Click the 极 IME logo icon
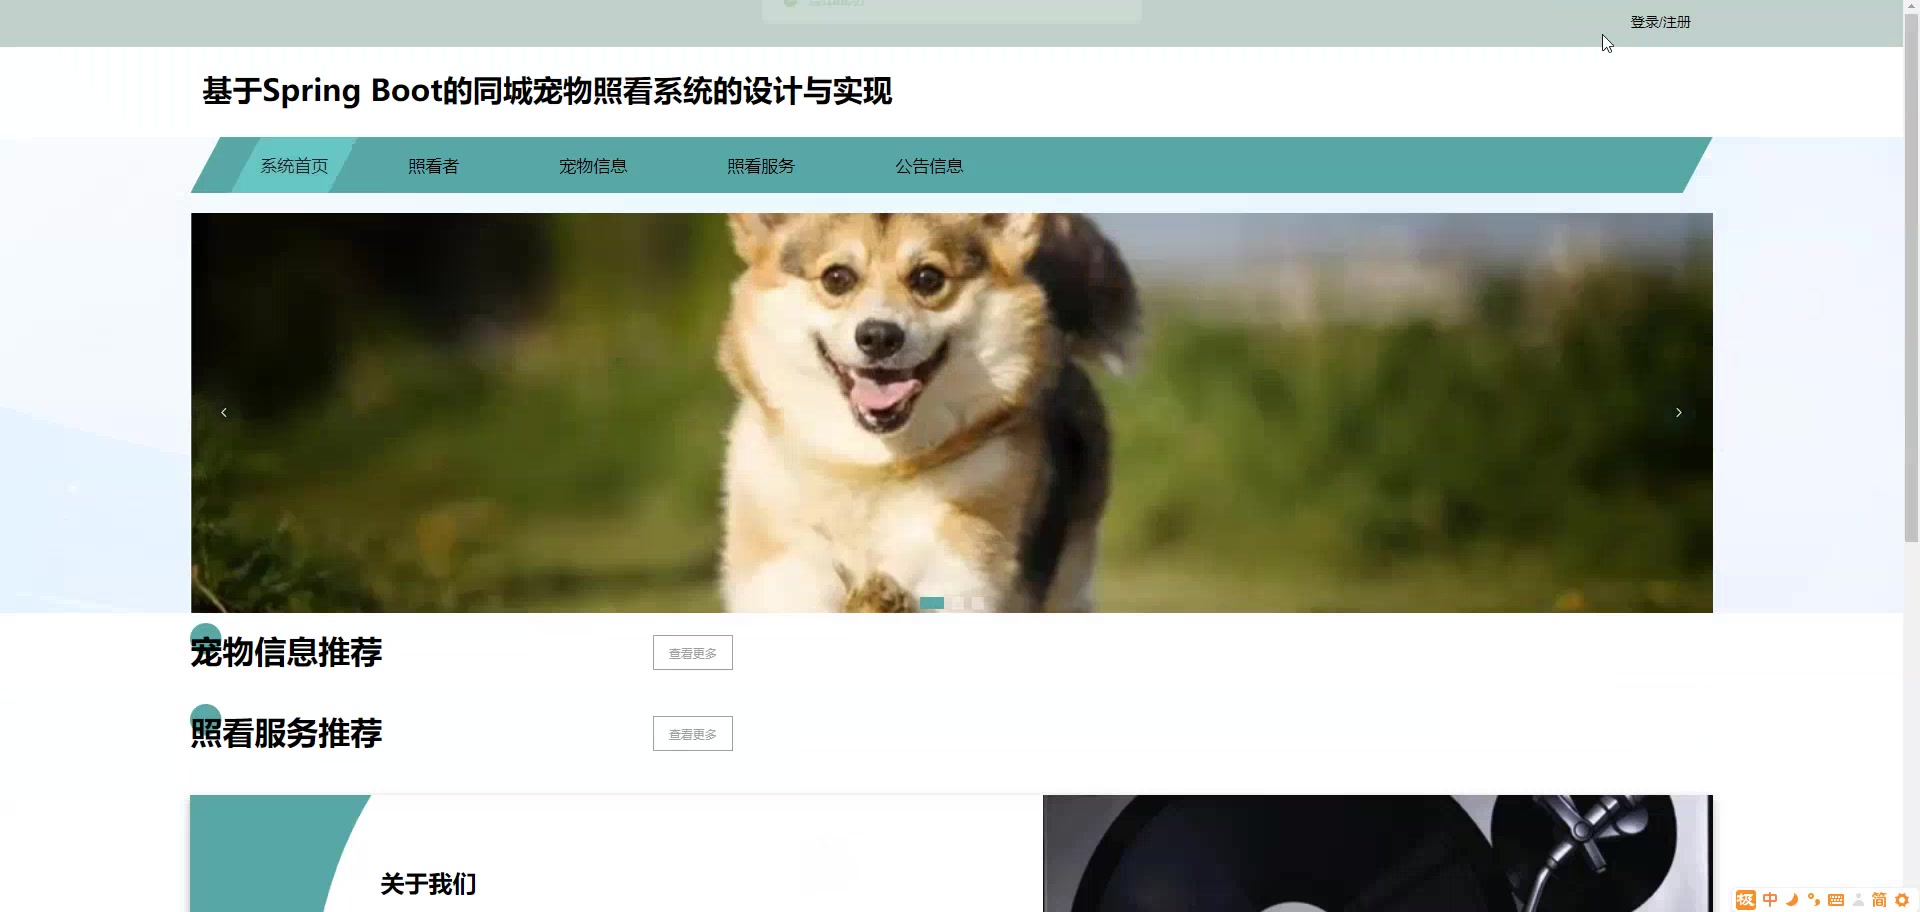Image resolution: width=1920 pixels, height=912 pixels. point(1746,900)
